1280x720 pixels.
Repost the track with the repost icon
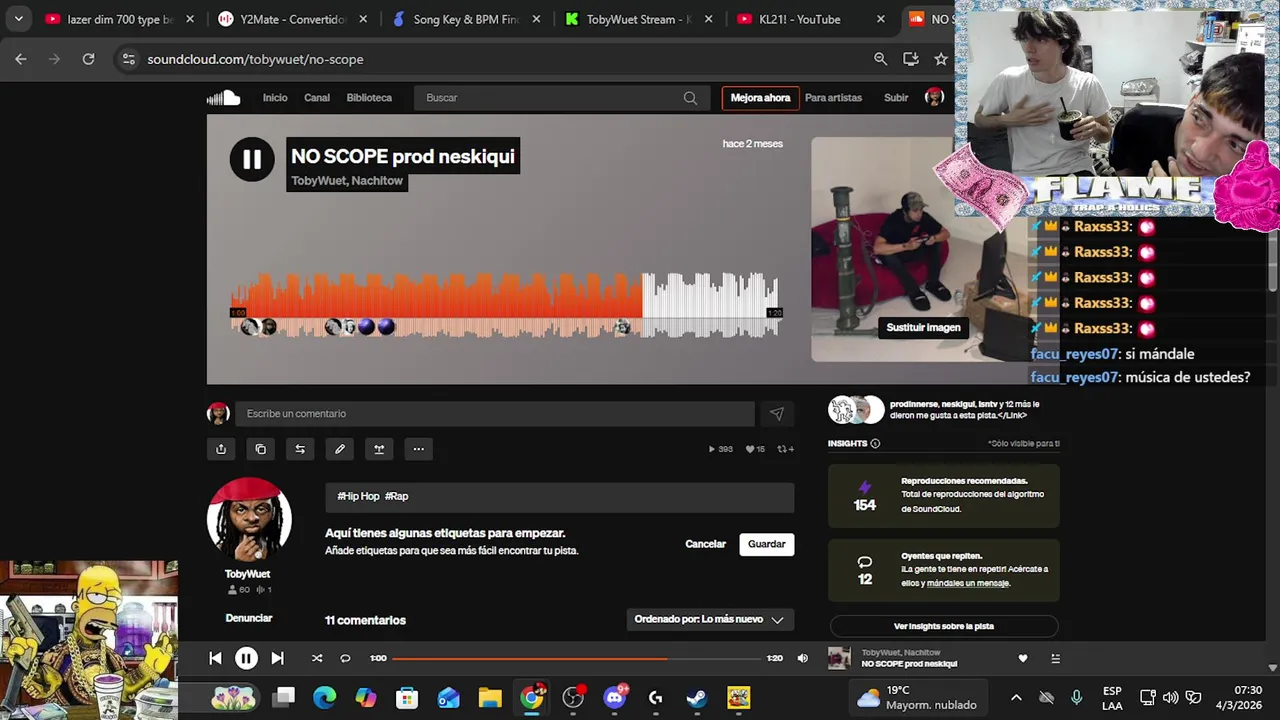(300, 449)
